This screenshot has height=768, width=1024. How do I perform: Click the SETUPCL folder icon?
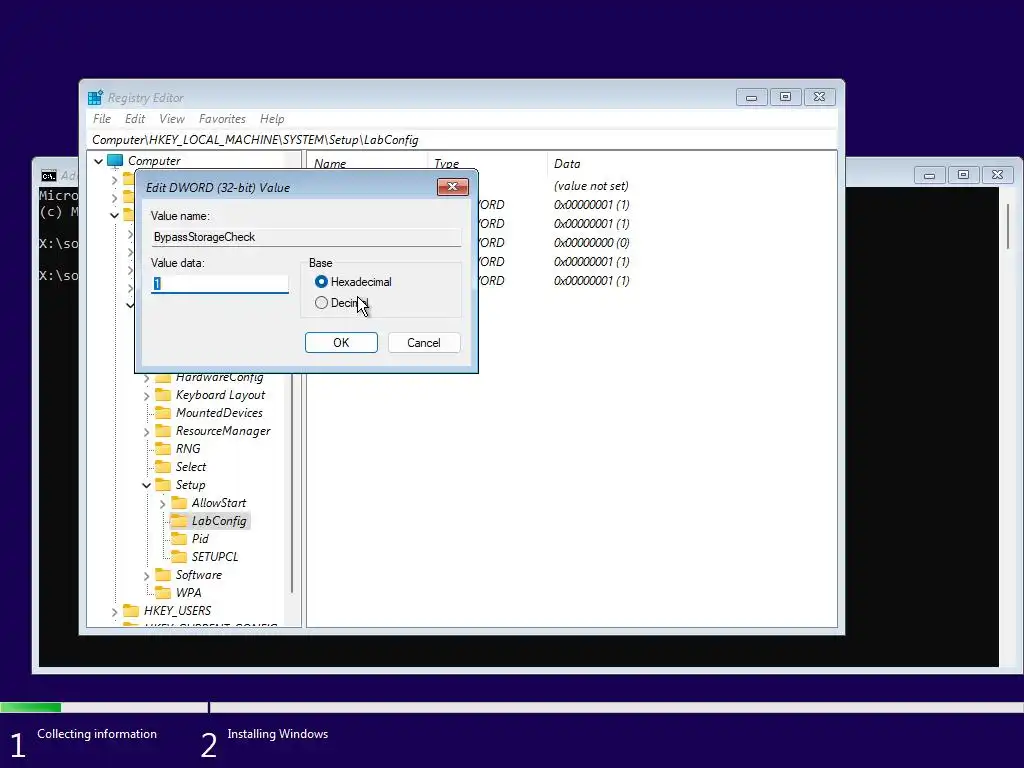(x=179, y=556)
